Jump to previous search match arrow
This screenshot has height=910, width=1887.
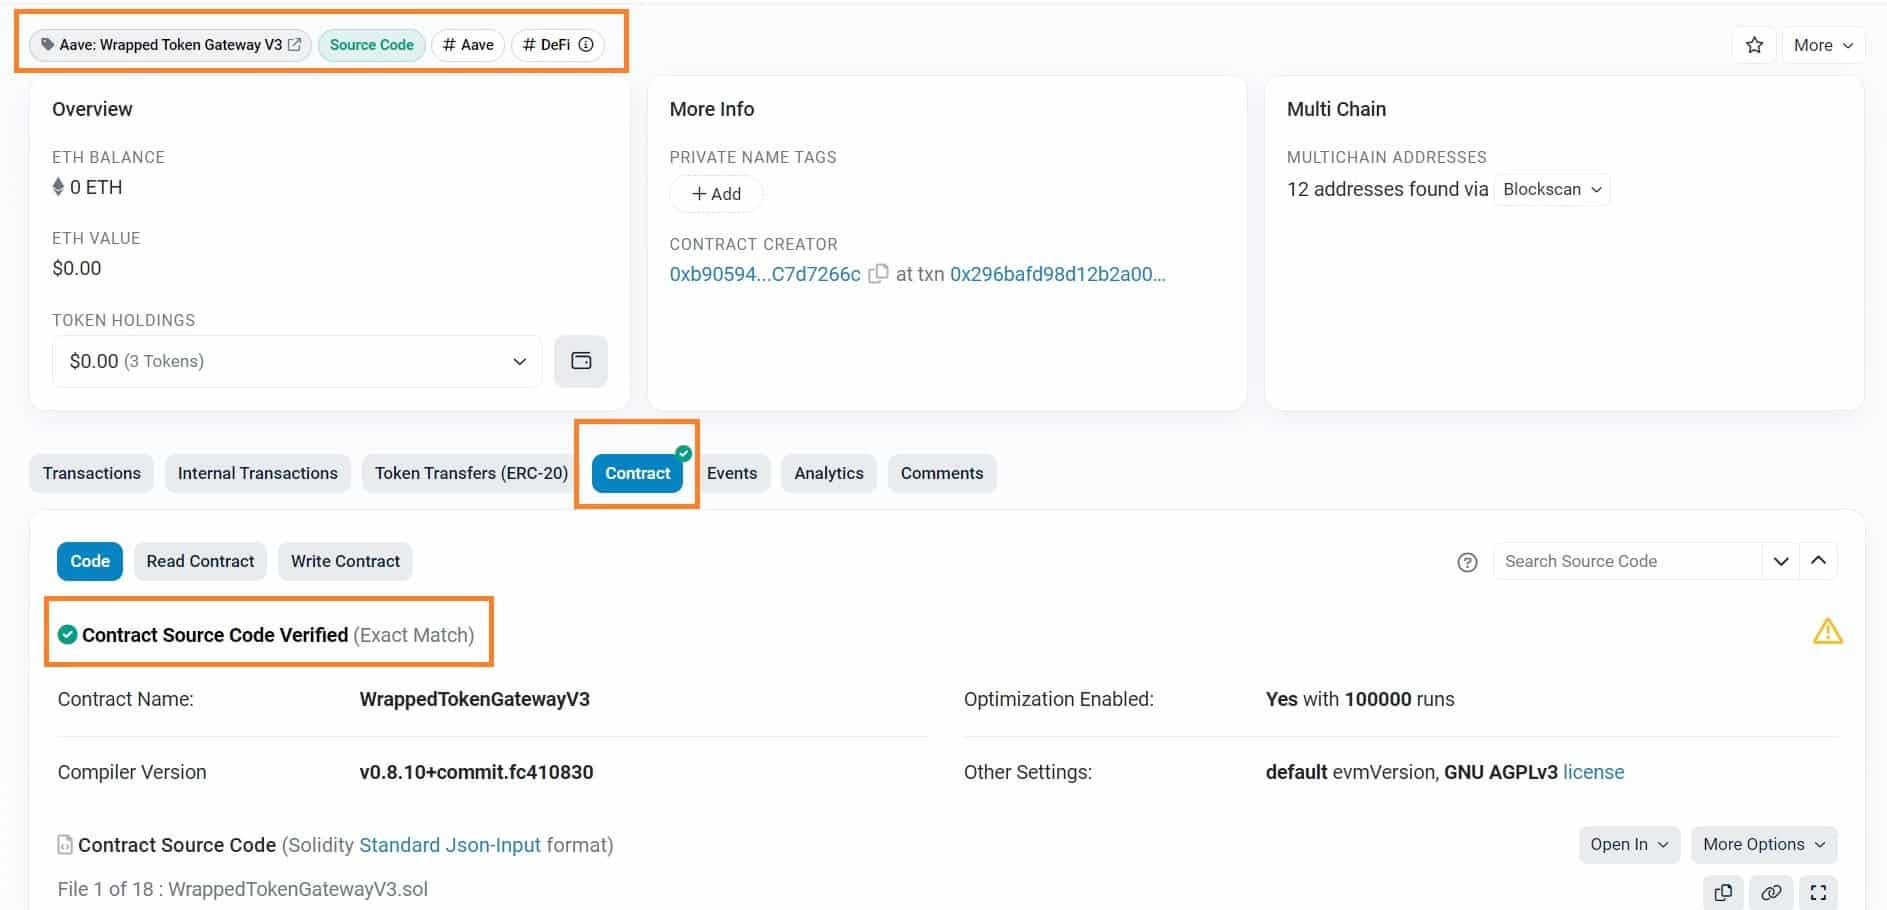[x=1818, y=561]
